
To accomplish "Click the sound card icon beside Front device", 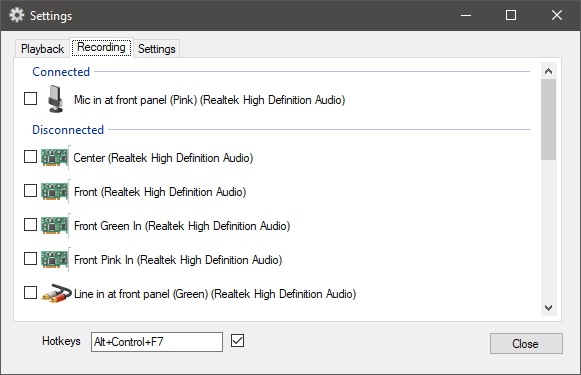I will pos(55,192).
